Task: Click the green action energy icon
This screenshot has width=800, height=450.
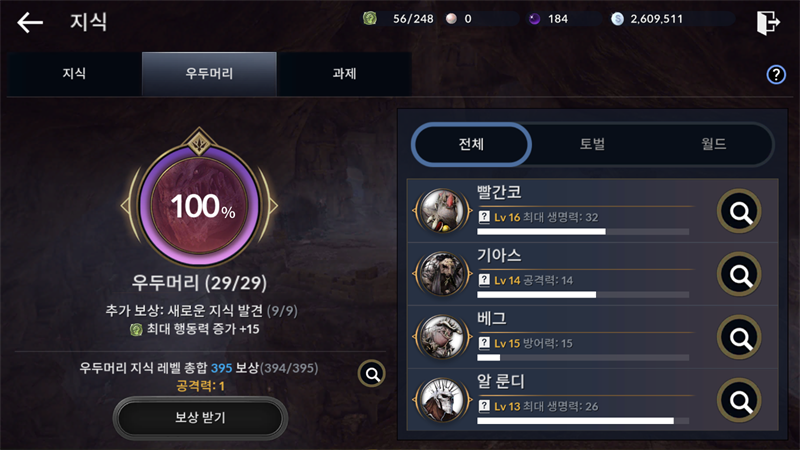Action: pos(370,19)
